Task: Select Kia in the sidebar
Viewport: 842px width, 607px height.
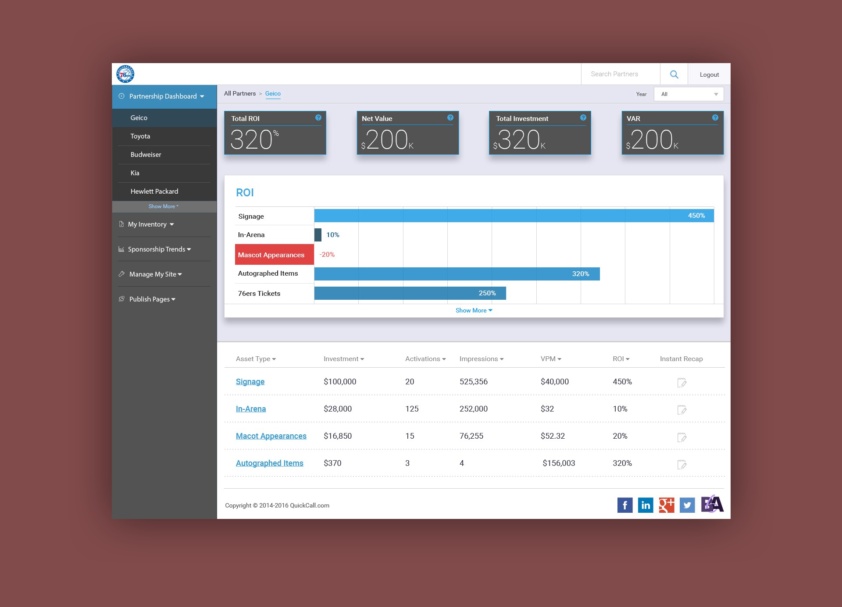Action: (x=164, y=173)
